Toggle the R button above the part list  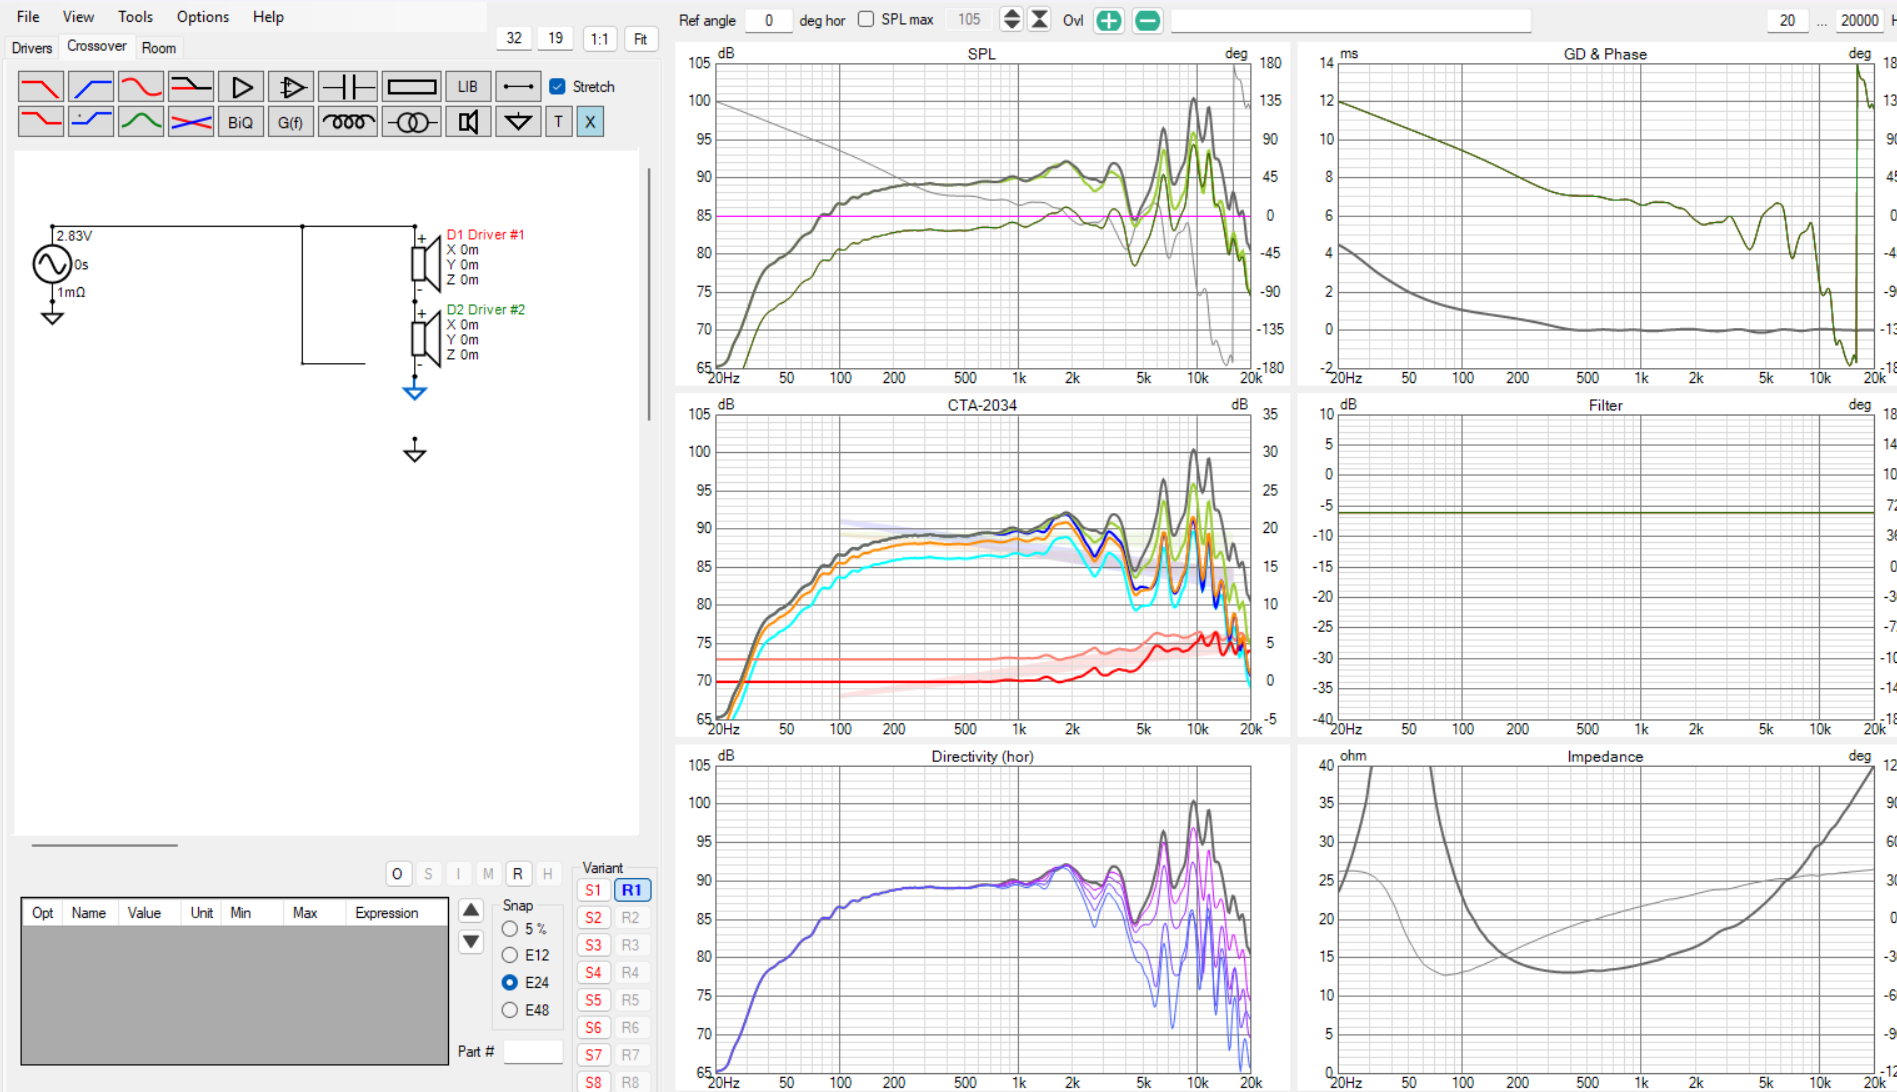click(x=518, y=874)
